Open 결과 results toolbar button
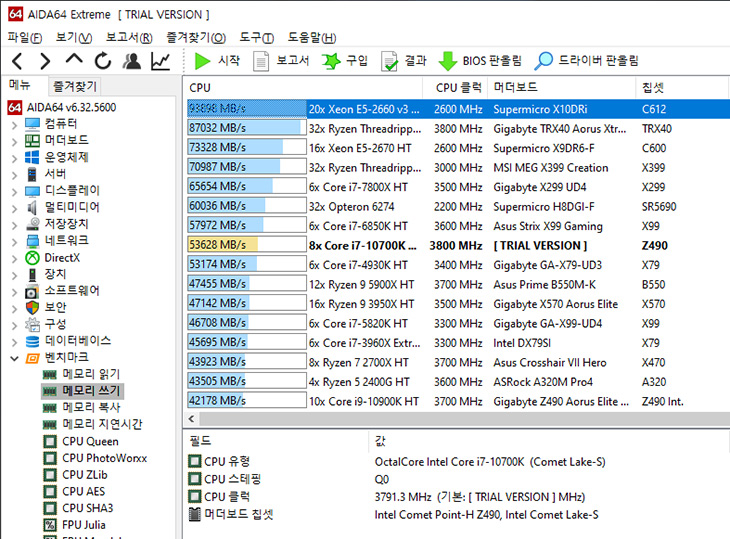The image size is (730, 539). click(404, 61)
